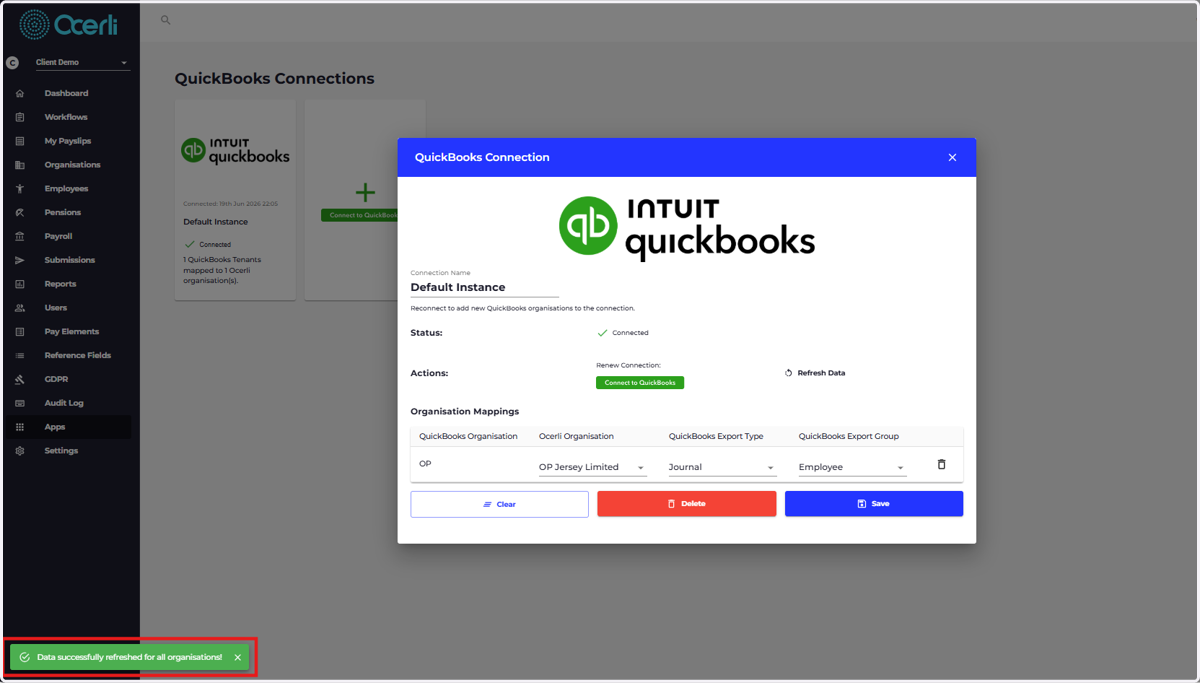Click the OP QuickBooks organisation cell
Screen dimensions: 1200x683
(x=425, y=464)
